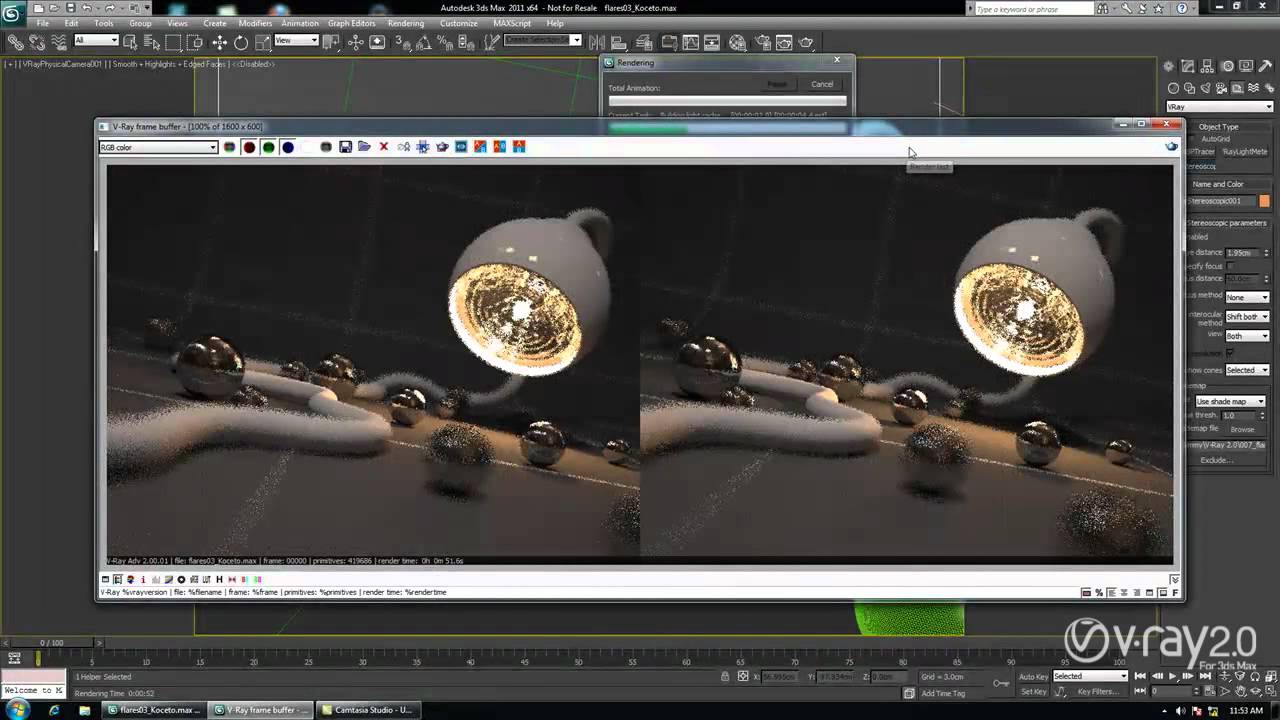Open the Tools menu
The height and width of the screenshot is (720, 1280).
pos(104,23)
